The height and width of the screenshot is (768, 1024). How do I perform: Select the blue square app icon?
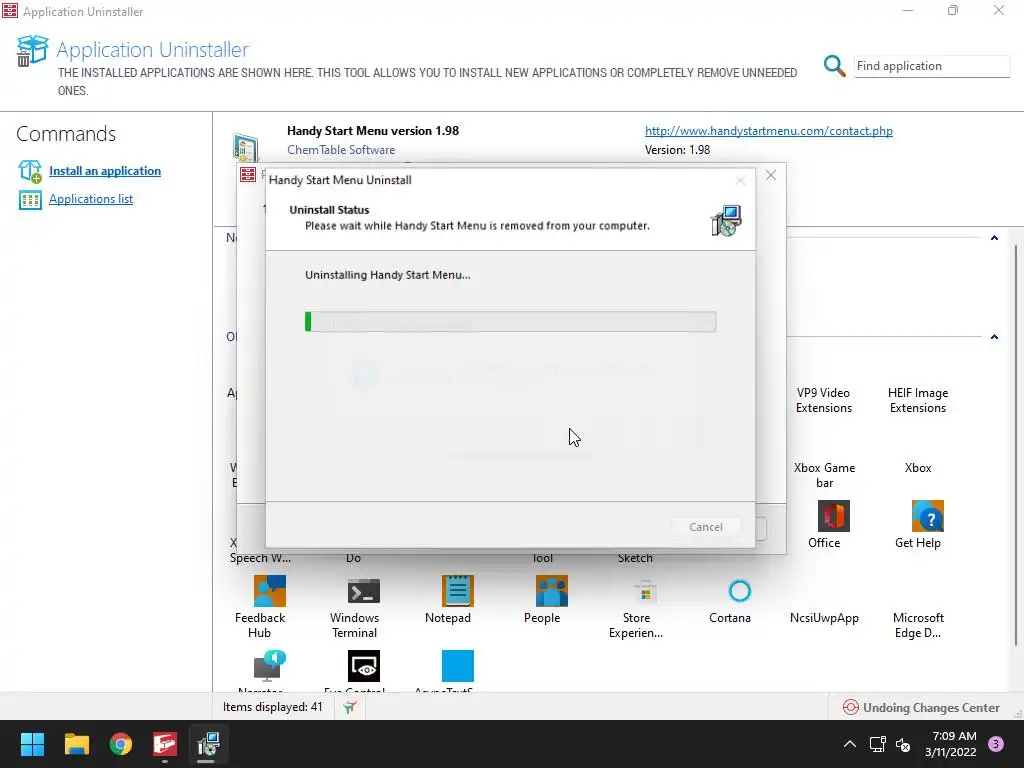coord(457,666)
